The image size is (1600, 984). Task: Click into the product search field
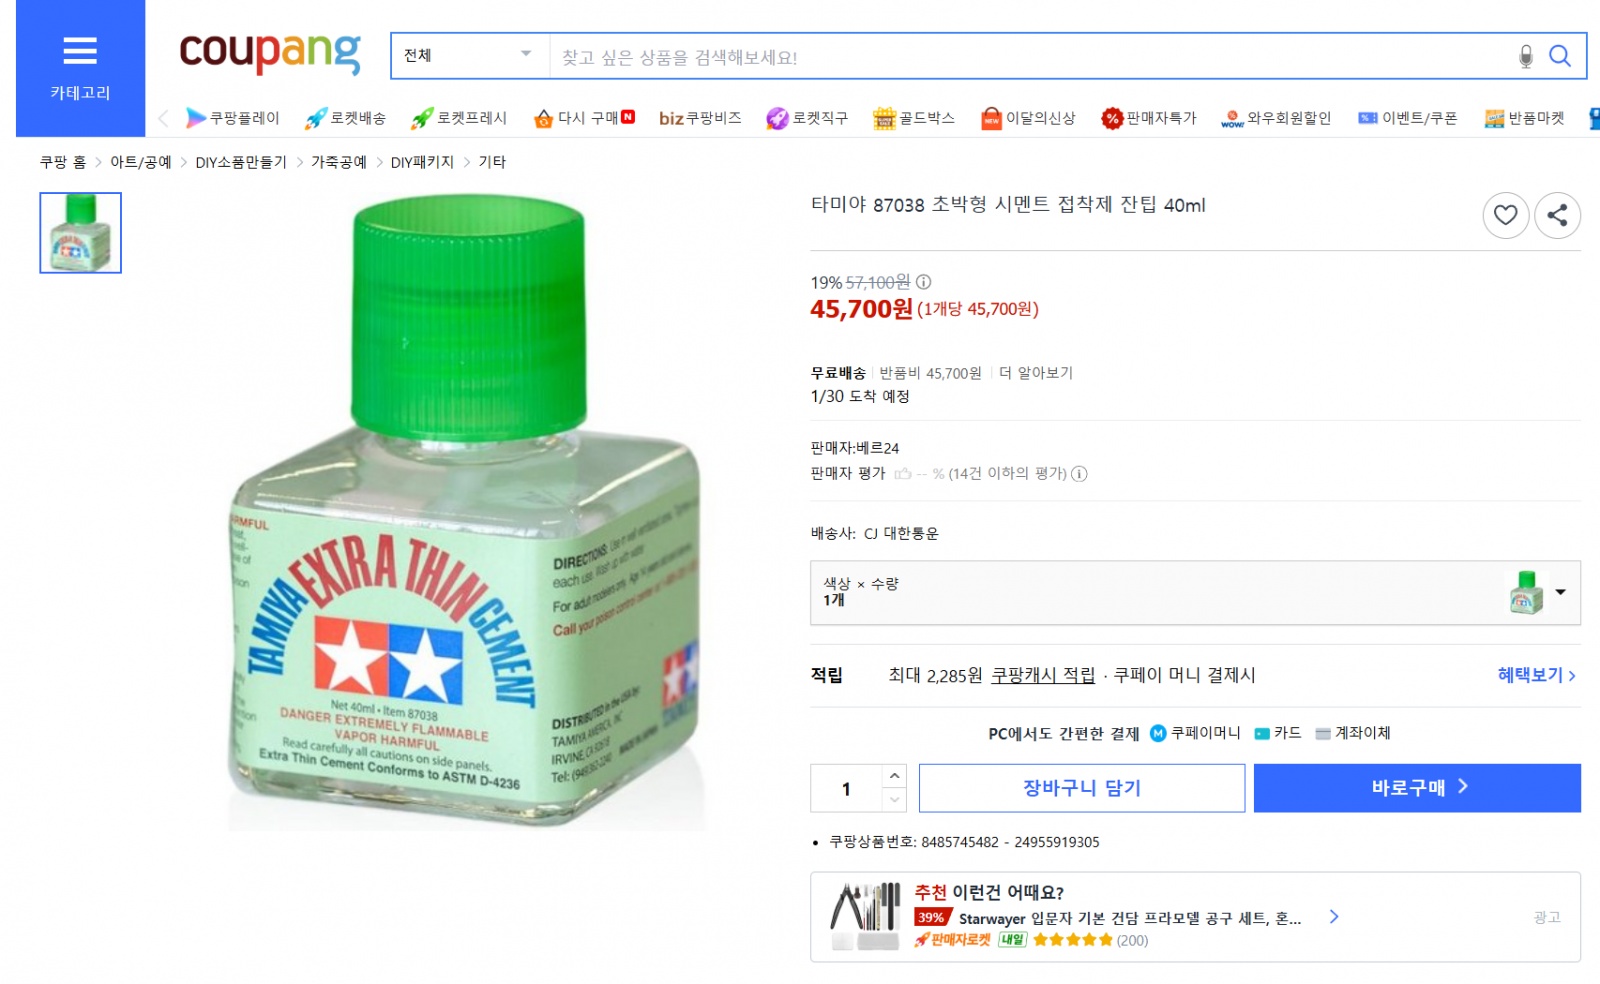[1030, 57]
